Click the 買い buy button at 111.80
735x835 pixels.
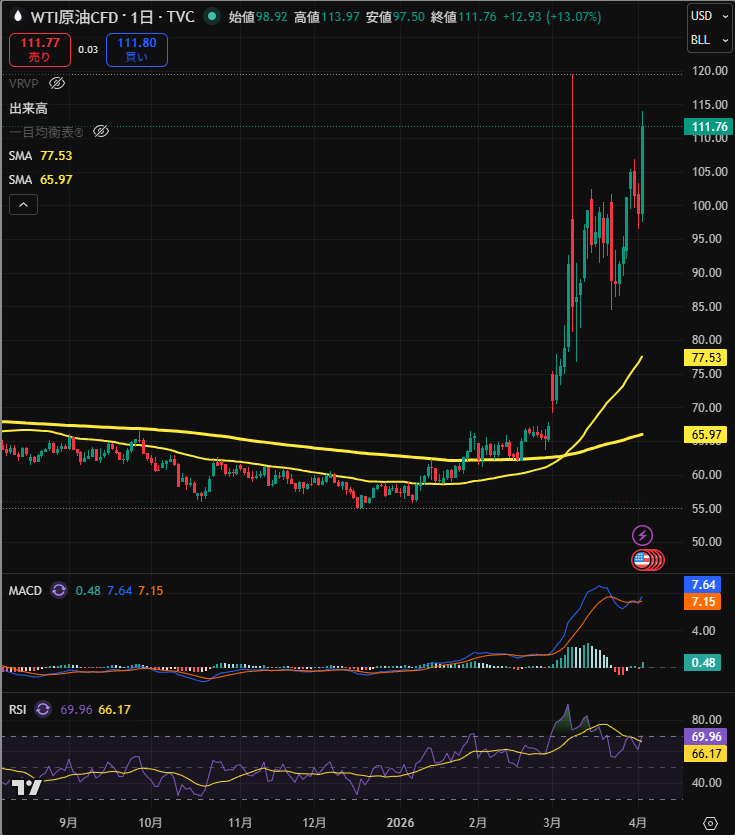139,49
